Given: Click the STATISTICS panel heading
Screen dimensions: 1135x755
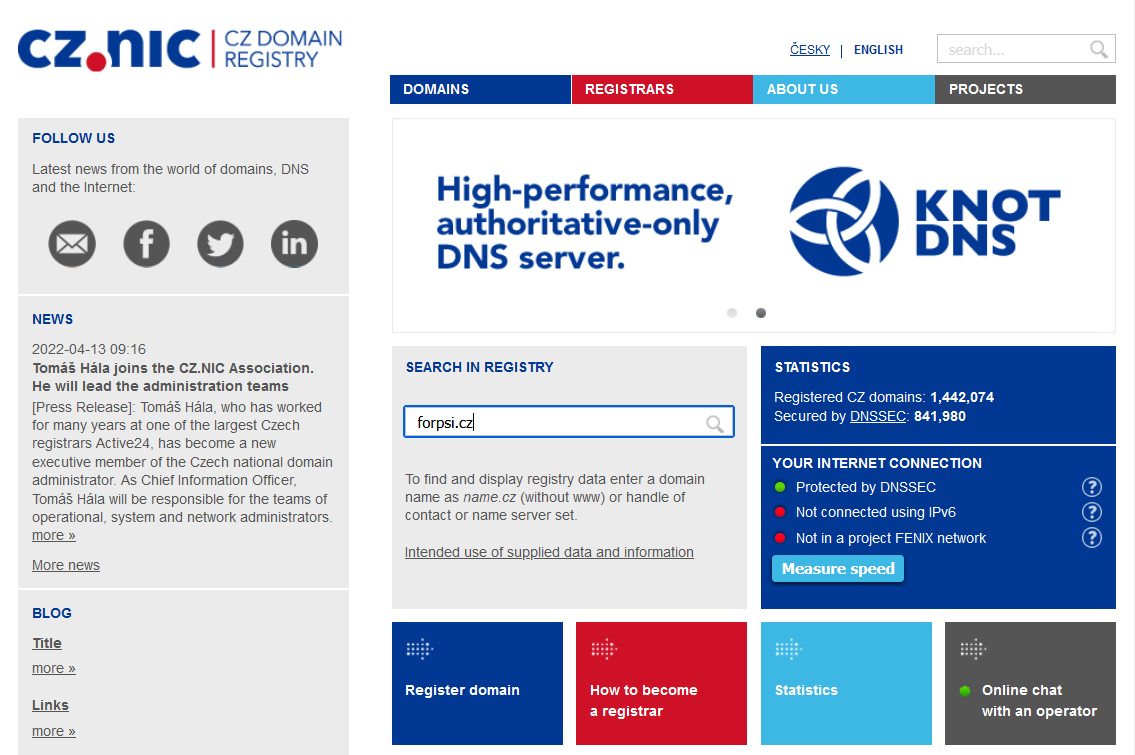Looking at the screenshot, I should coord(812,367).
